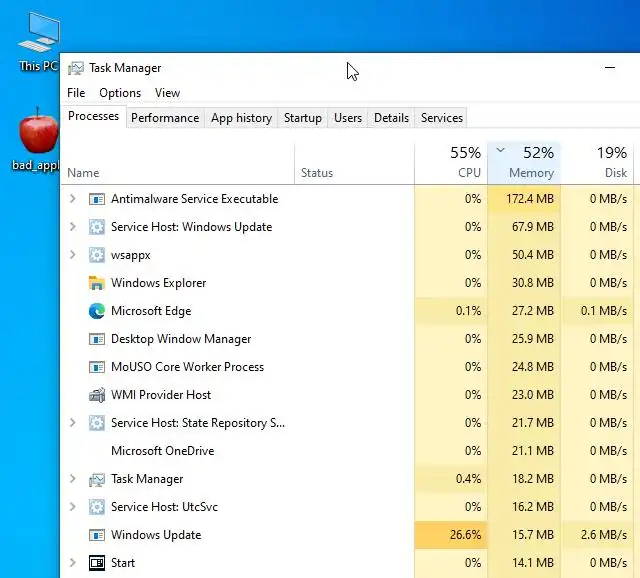640x578 pixels.
Task: Click the Task Manager title bar icon
Action: click(76, 68)
